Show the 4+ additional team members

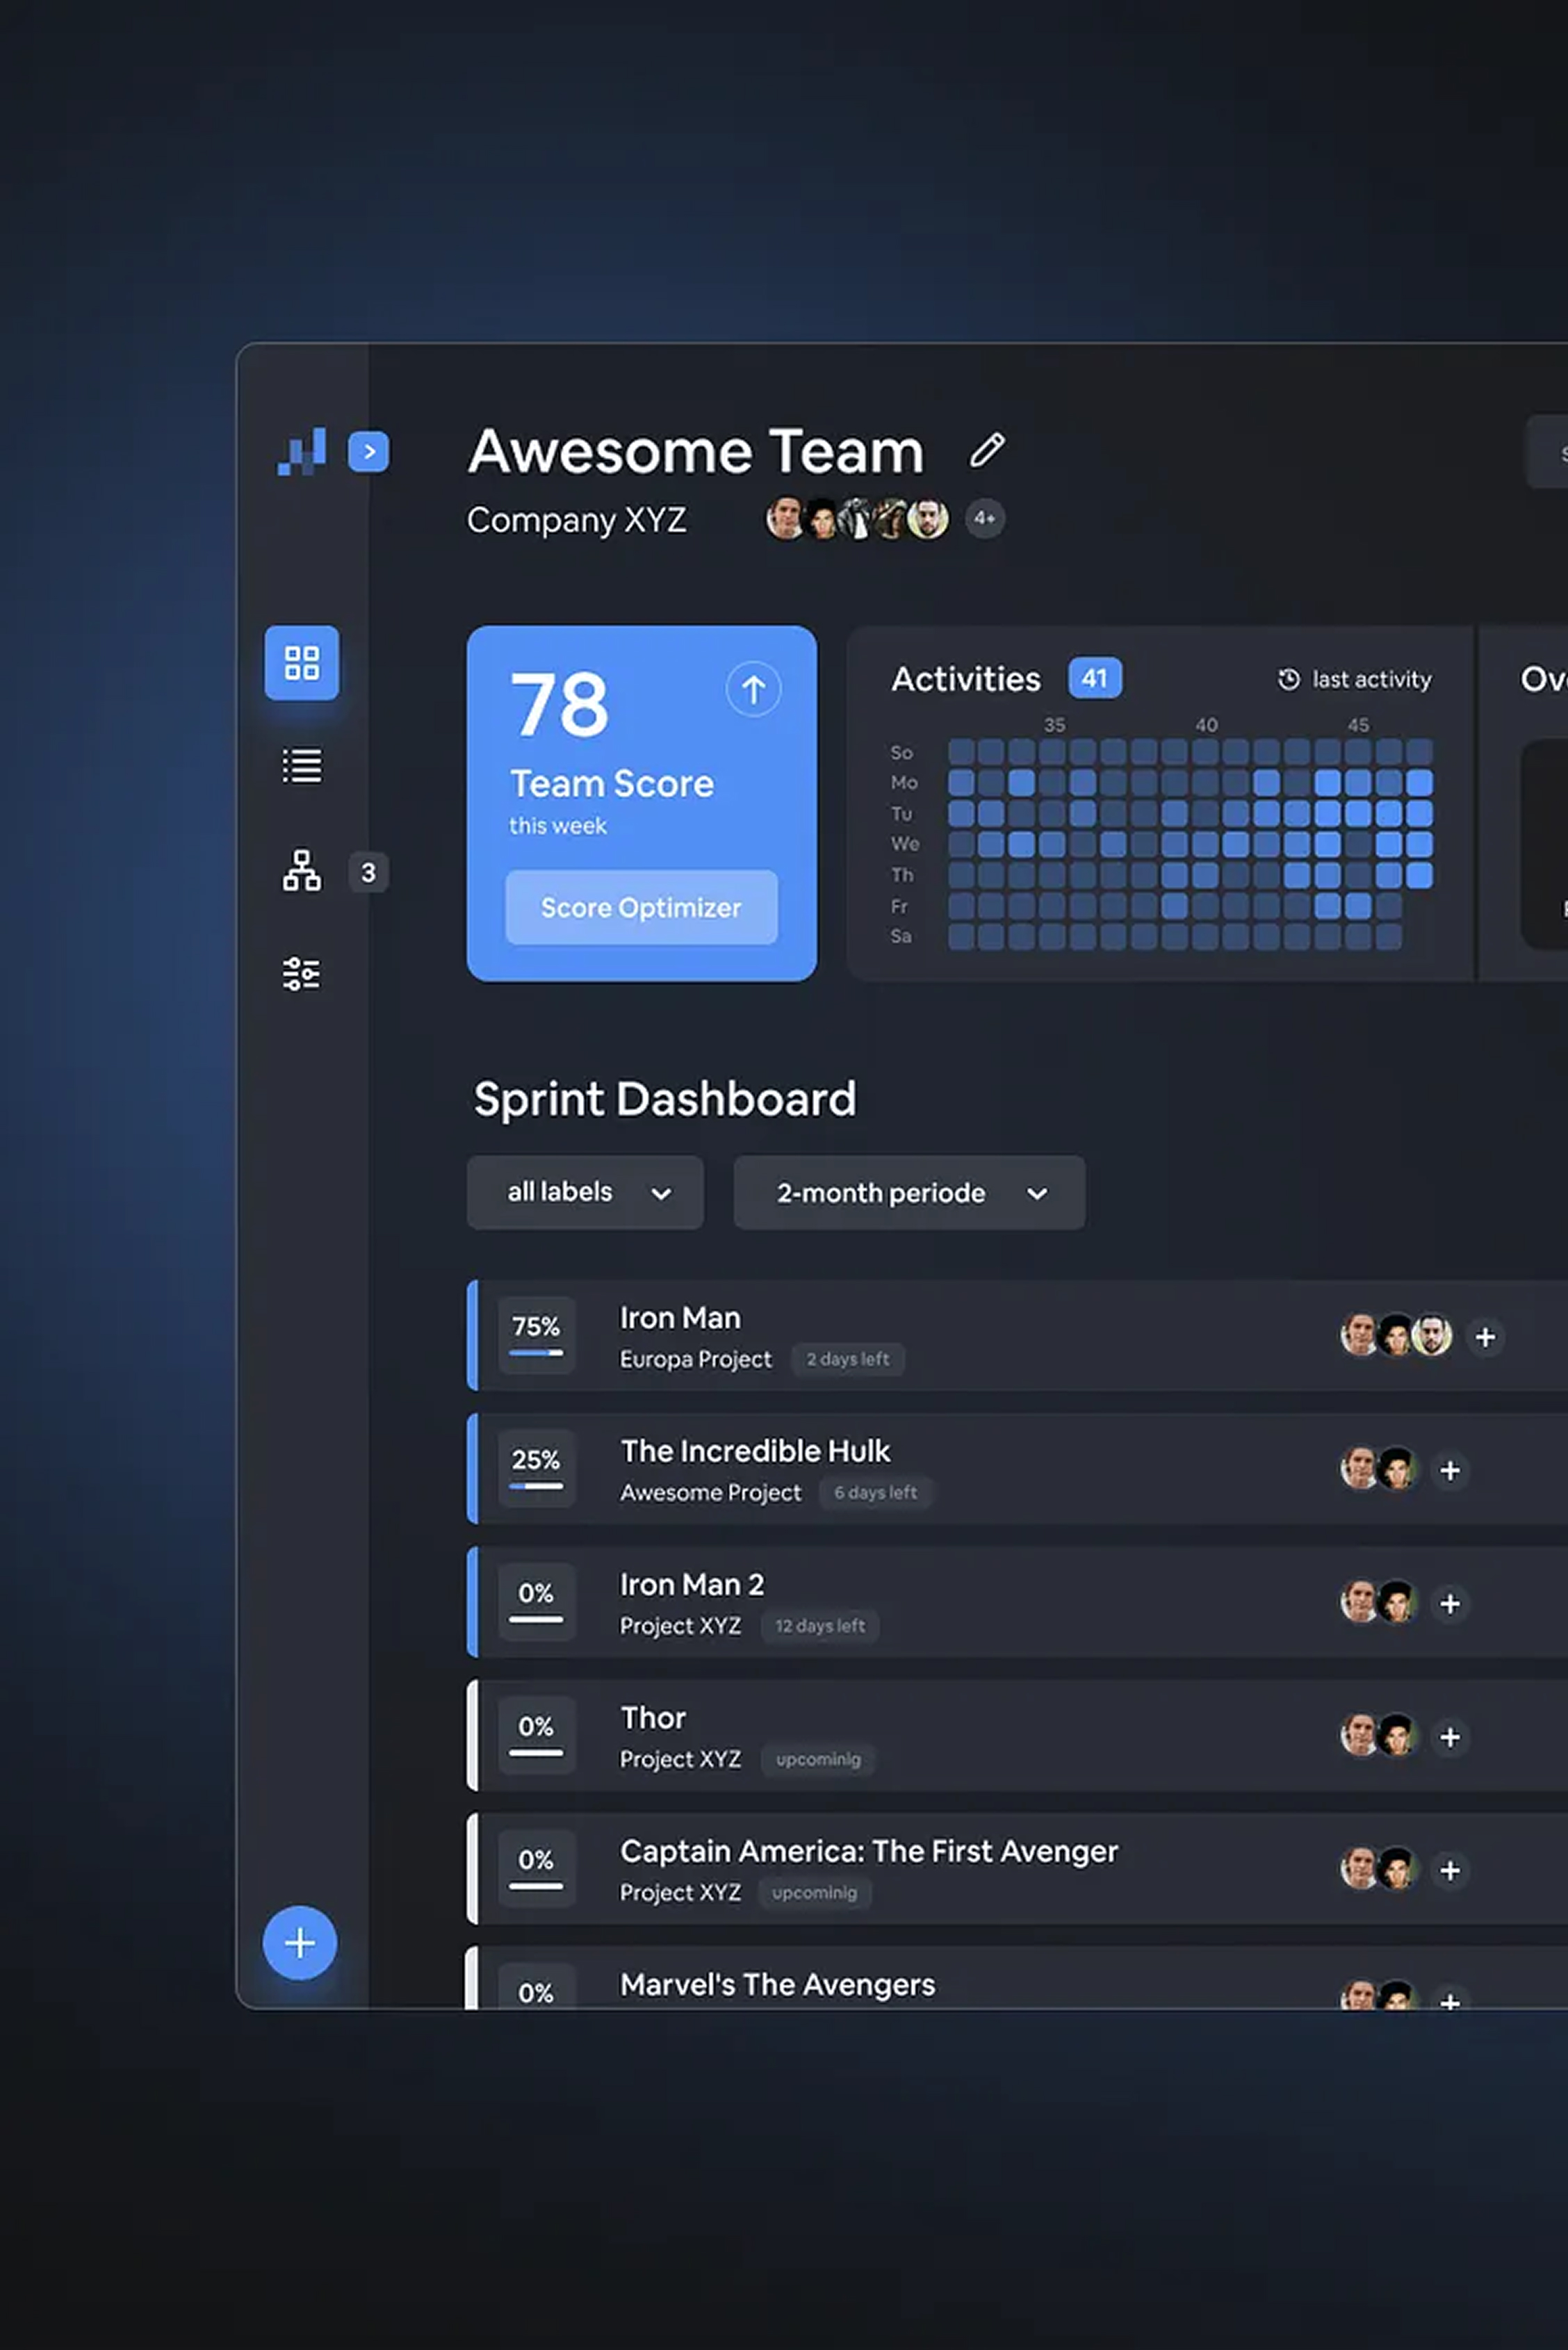coord(984,518)
